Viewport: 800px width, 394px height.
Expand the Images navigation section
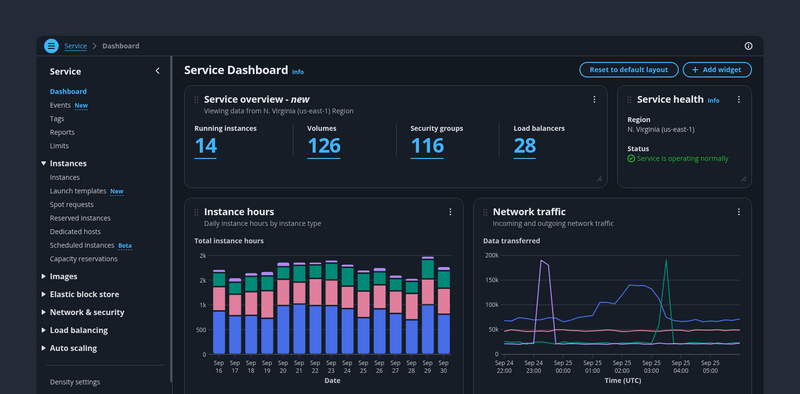click(43, 276)
